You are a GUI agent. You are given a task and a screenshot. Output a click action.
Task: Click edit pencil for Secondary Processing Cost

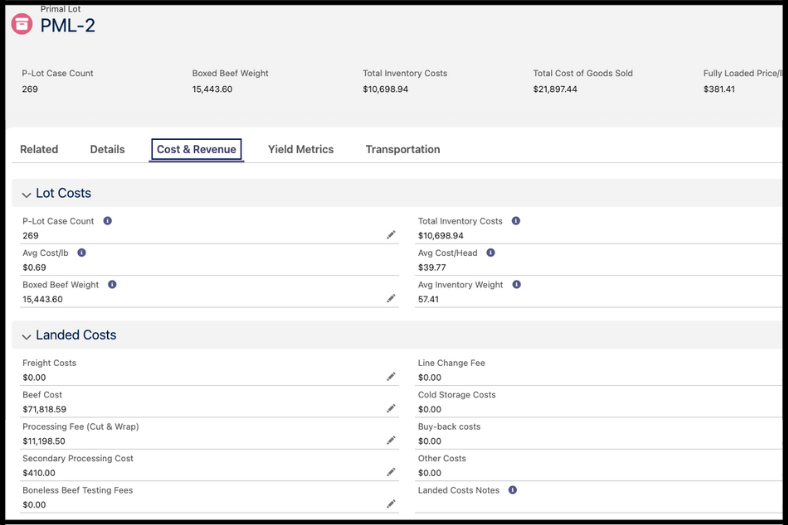391,472
